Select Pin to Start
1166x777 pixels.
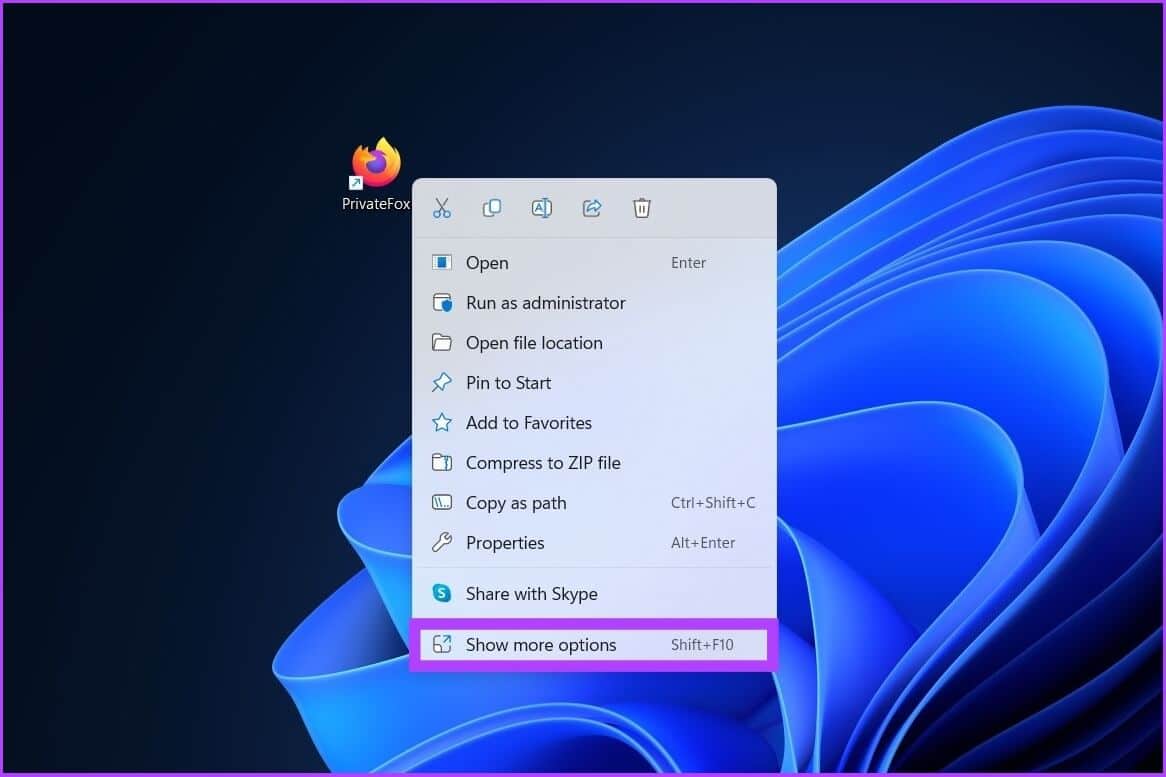click(x=594, y=383)
